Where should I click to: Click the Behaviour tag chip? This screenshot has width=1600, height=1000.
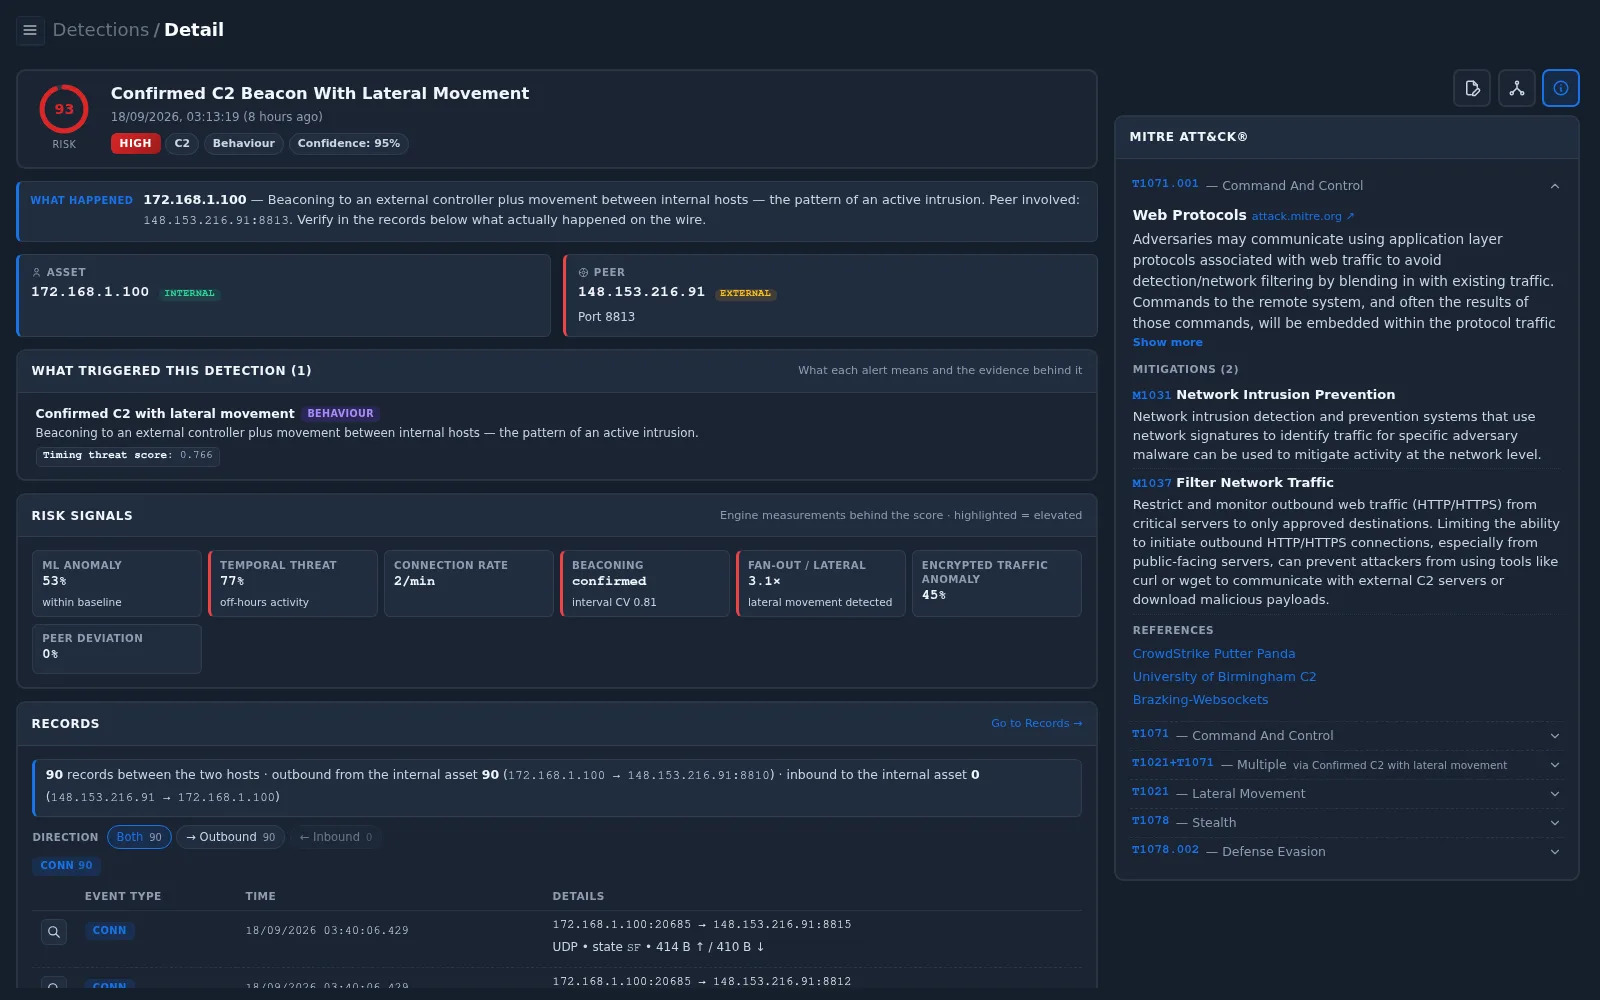[x=243, y=143]
